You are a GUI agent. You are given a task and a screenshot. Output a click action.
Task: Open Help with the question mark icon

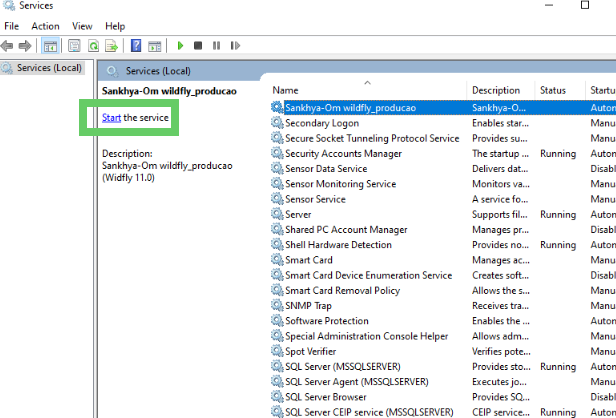click(136, 46)
